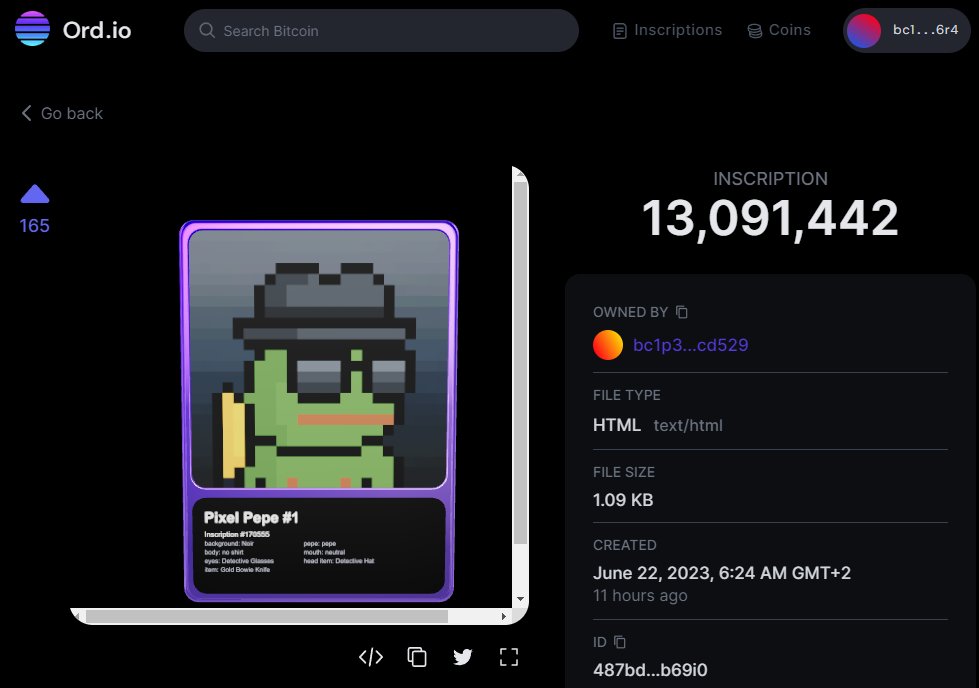The width and height of the screenshot is (979, 688).
Task: Click the inscription number 13,091,442
Action: pos(770,218)
